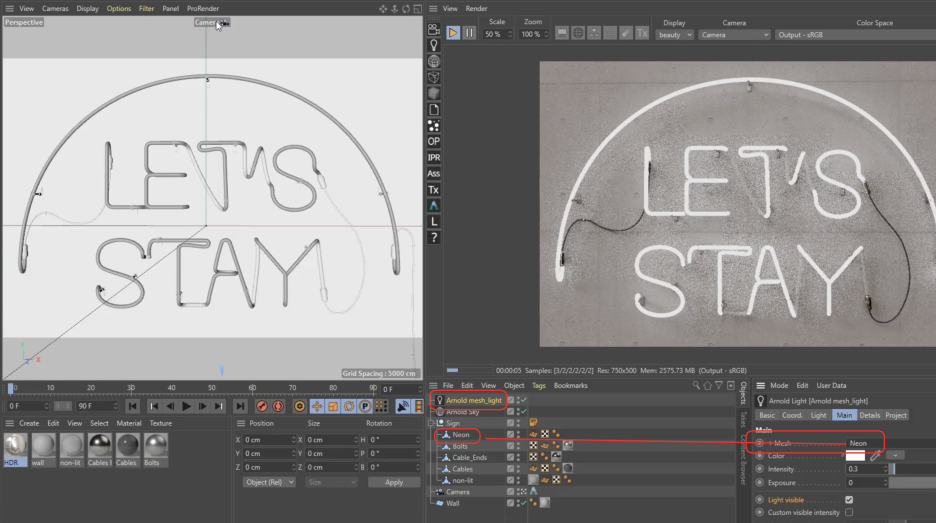The height and width of the screenshot is (523, 936).
Task: Click the eyedropper next to Color
Action: (875, 456)
